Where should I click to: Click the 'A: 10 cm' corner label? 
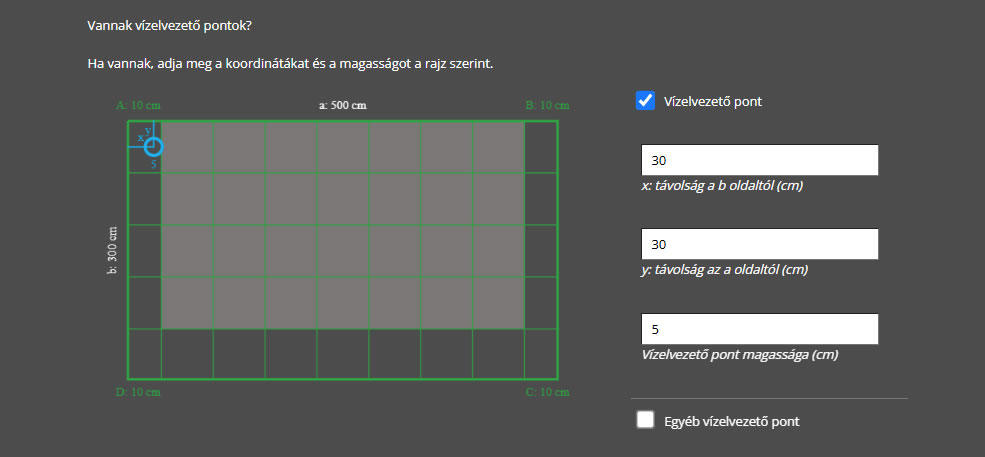pos(139,106)
